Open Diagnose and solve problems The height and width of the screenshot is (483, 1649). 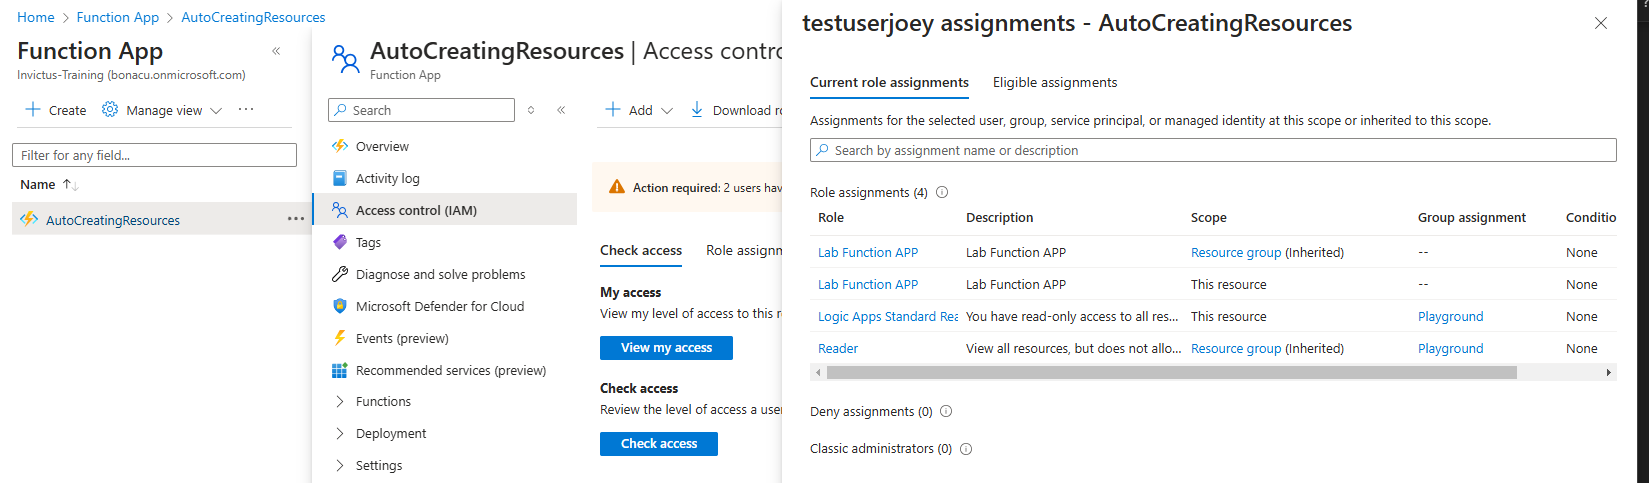[440, 274]
